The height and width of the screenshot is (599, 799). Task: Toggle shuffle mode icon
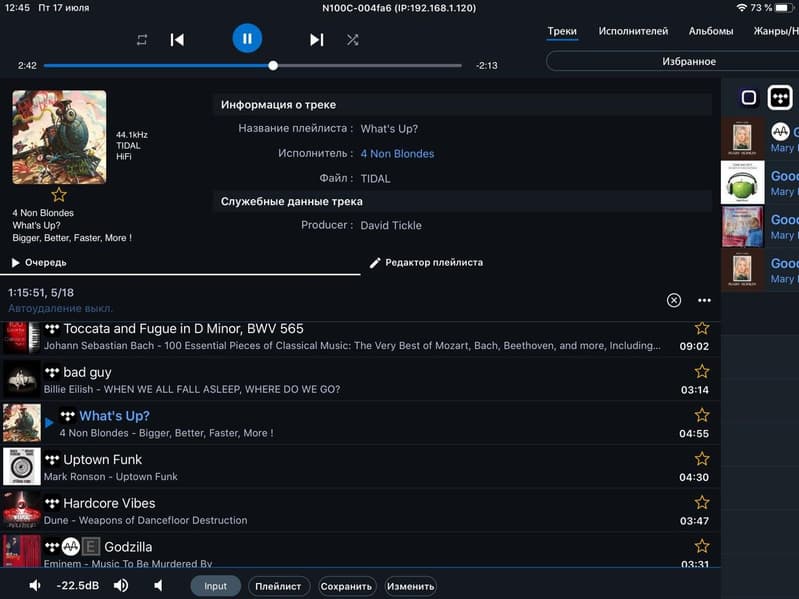(x=352, y=40)
